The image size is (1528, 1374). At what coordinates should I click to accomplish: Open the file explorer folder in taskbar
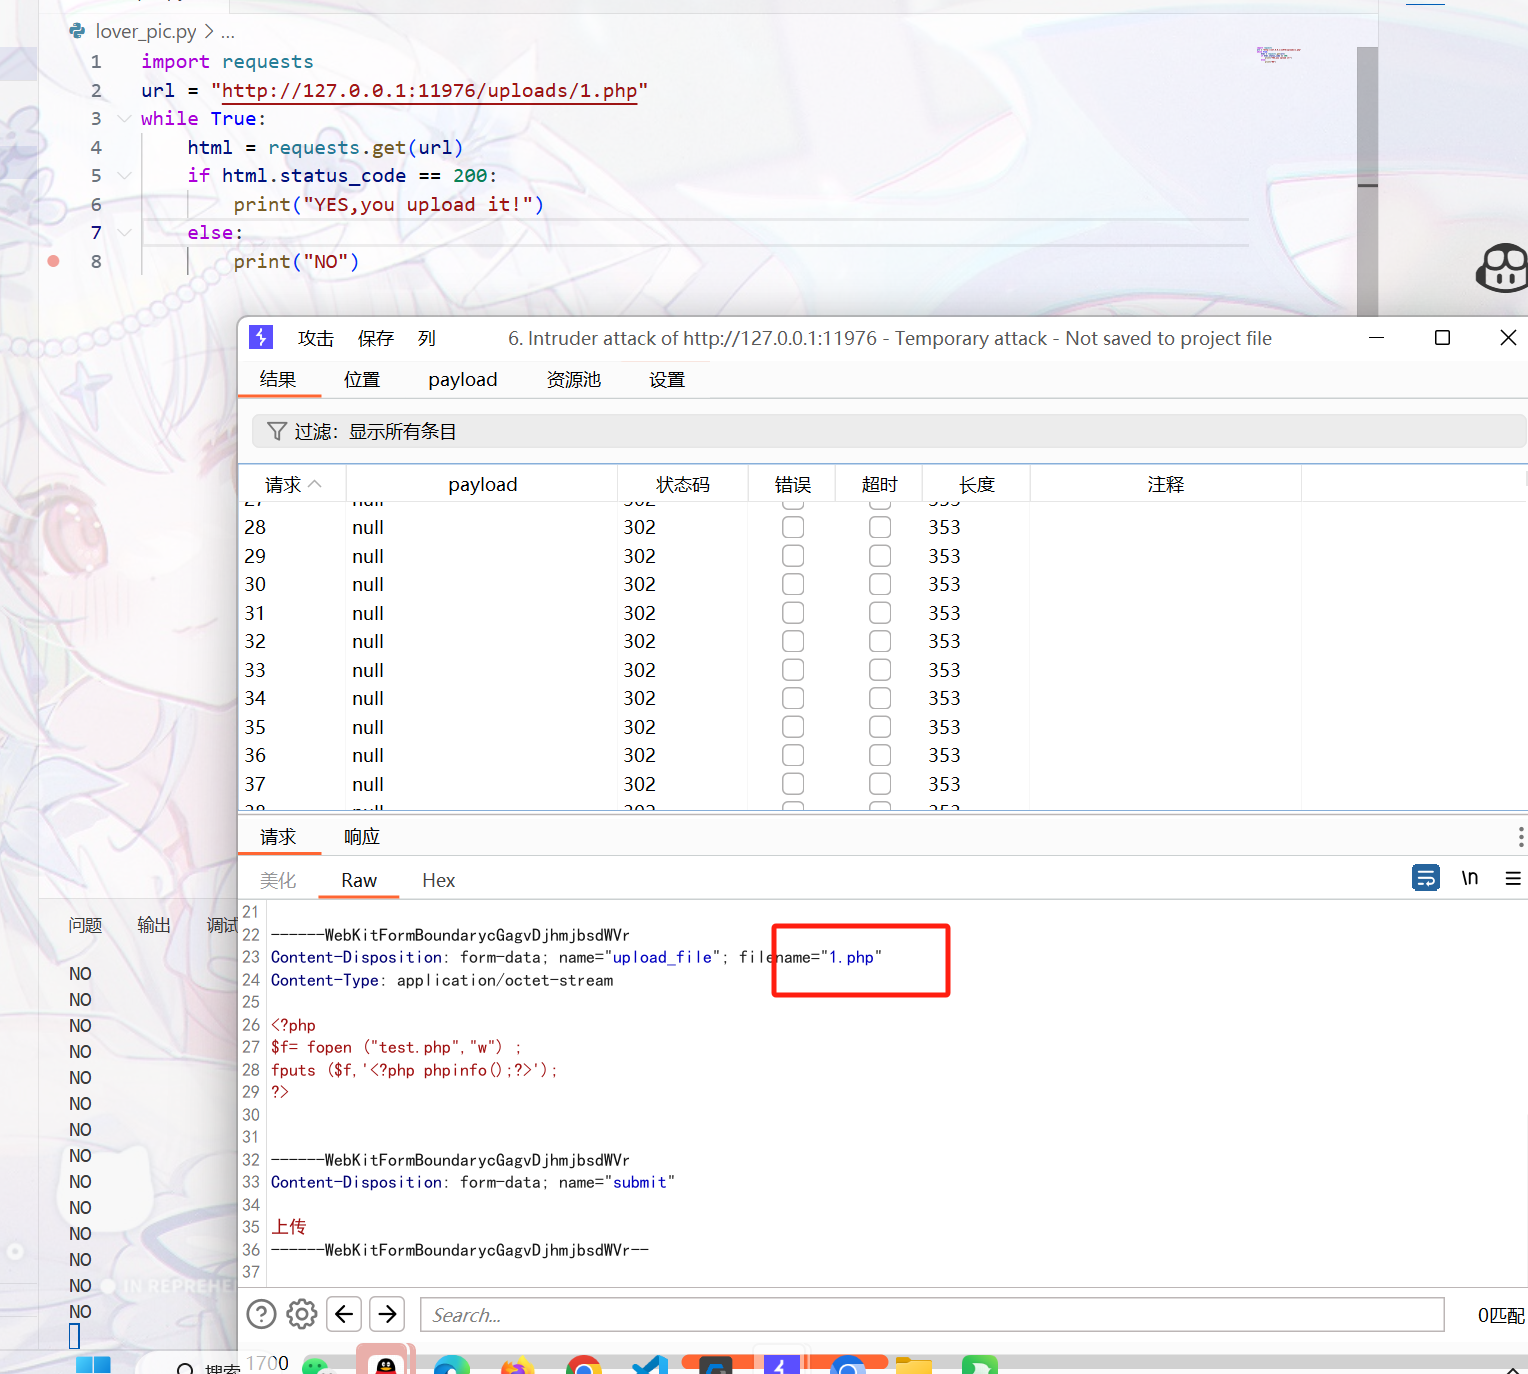[913, 1365]
